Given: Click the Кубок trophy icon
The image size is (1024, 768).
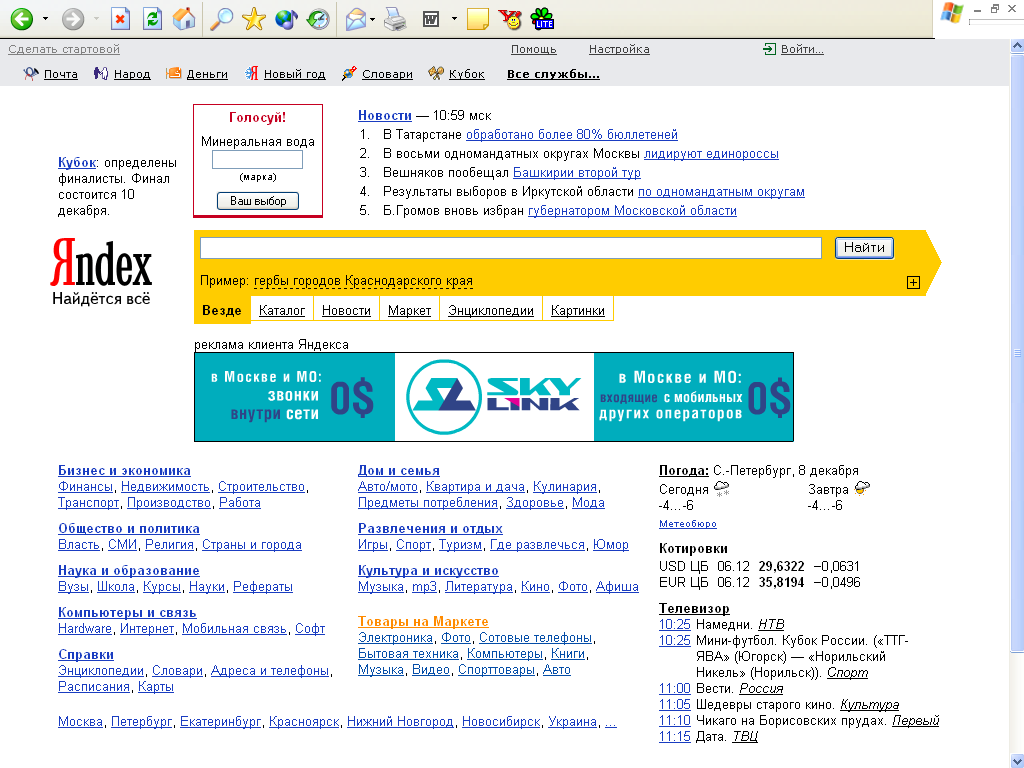Looking at the screenshot, I should click(436, 74).
